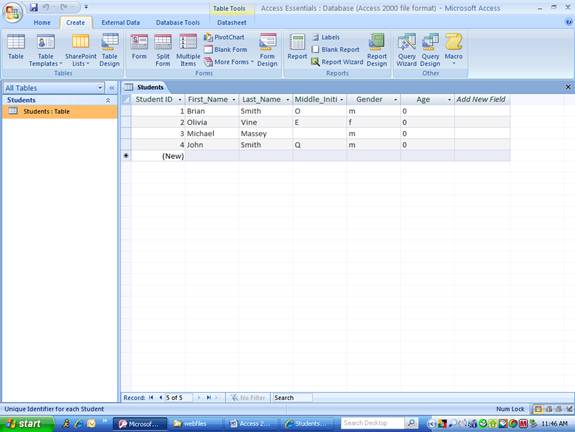Select the Create ribbon tab
Viewport: 575px width, 432px height.
pos(75,23)
